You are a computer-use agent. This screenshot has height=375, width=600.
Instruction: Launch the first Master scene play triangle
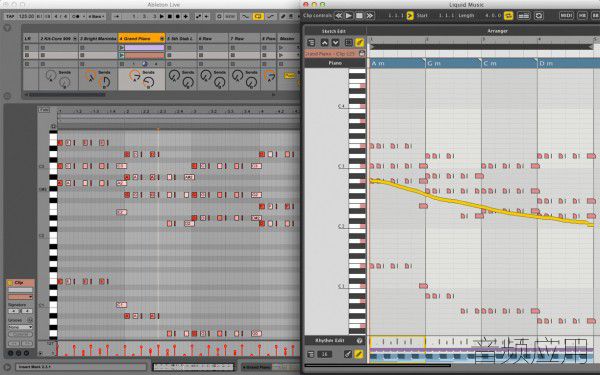pos(282,48)
